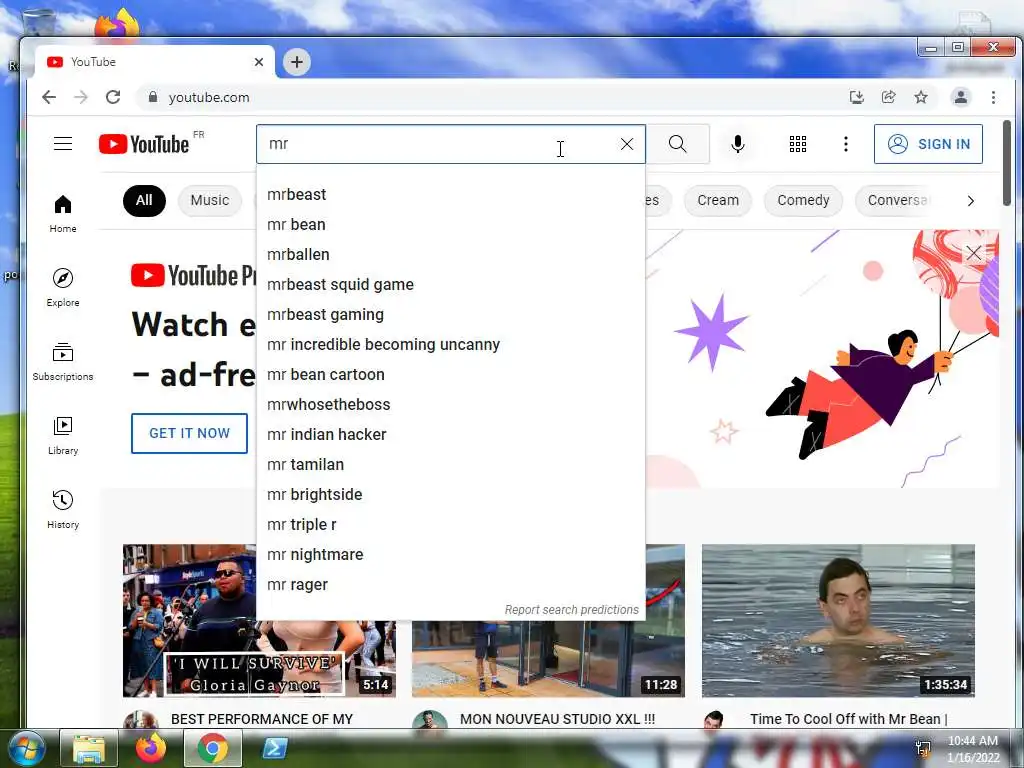
Task: Select the Comedy filter chip
Action: (x=803, y=200)
